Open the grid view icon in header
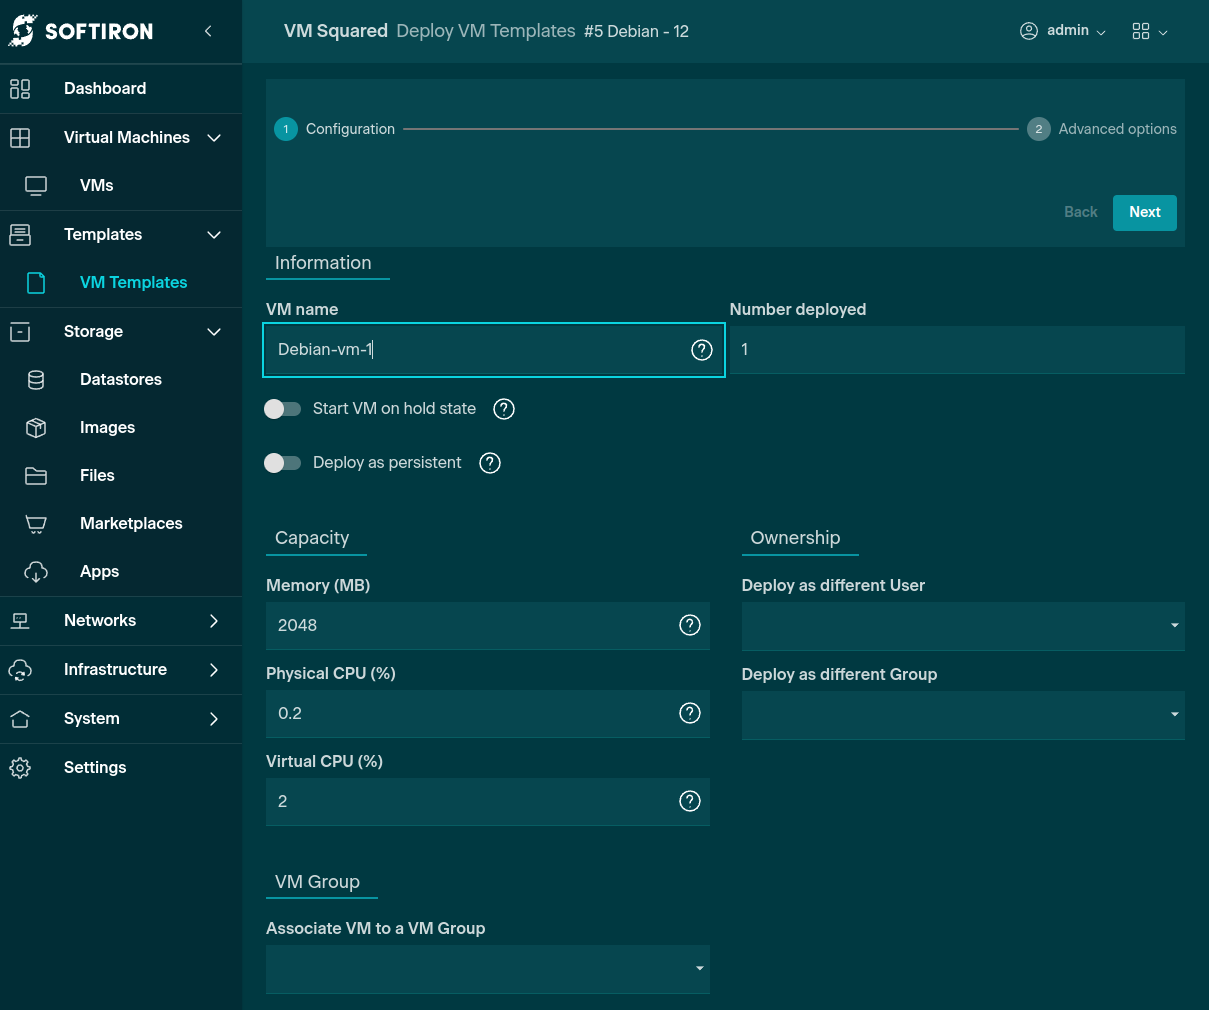The image size is (1209, 1010). 1148,31
